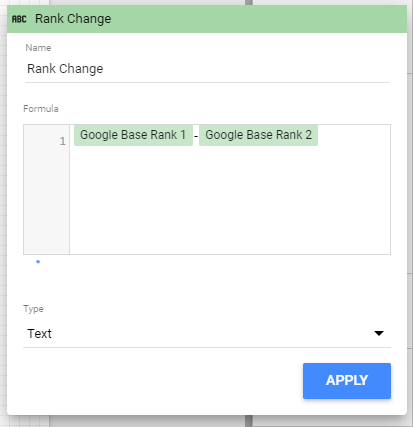413x427 pixels.
Task: Click the gray divider bar below the dialog
Action: tap(248, 421)
